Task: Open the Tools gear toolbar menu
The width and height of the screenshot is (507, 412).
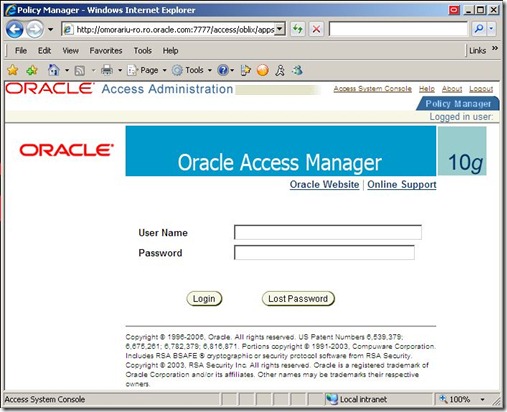Action: [192, 70]
